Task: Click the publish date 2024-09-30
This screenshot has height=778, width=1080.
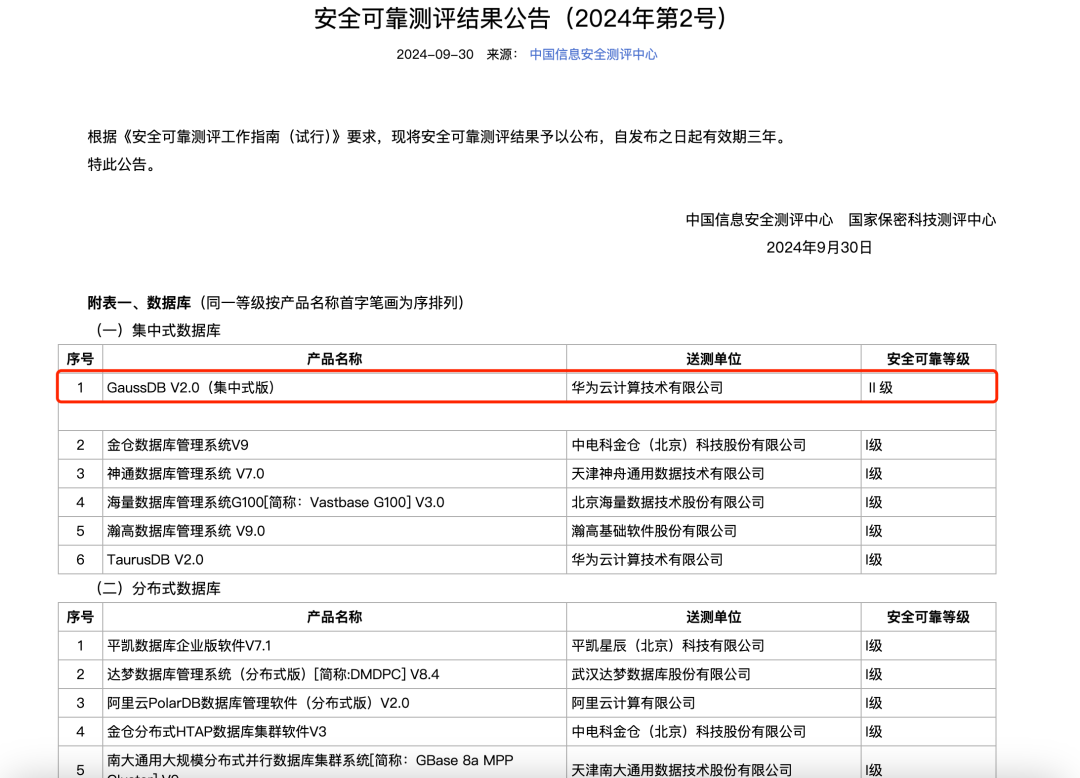Action: (435, 54)
